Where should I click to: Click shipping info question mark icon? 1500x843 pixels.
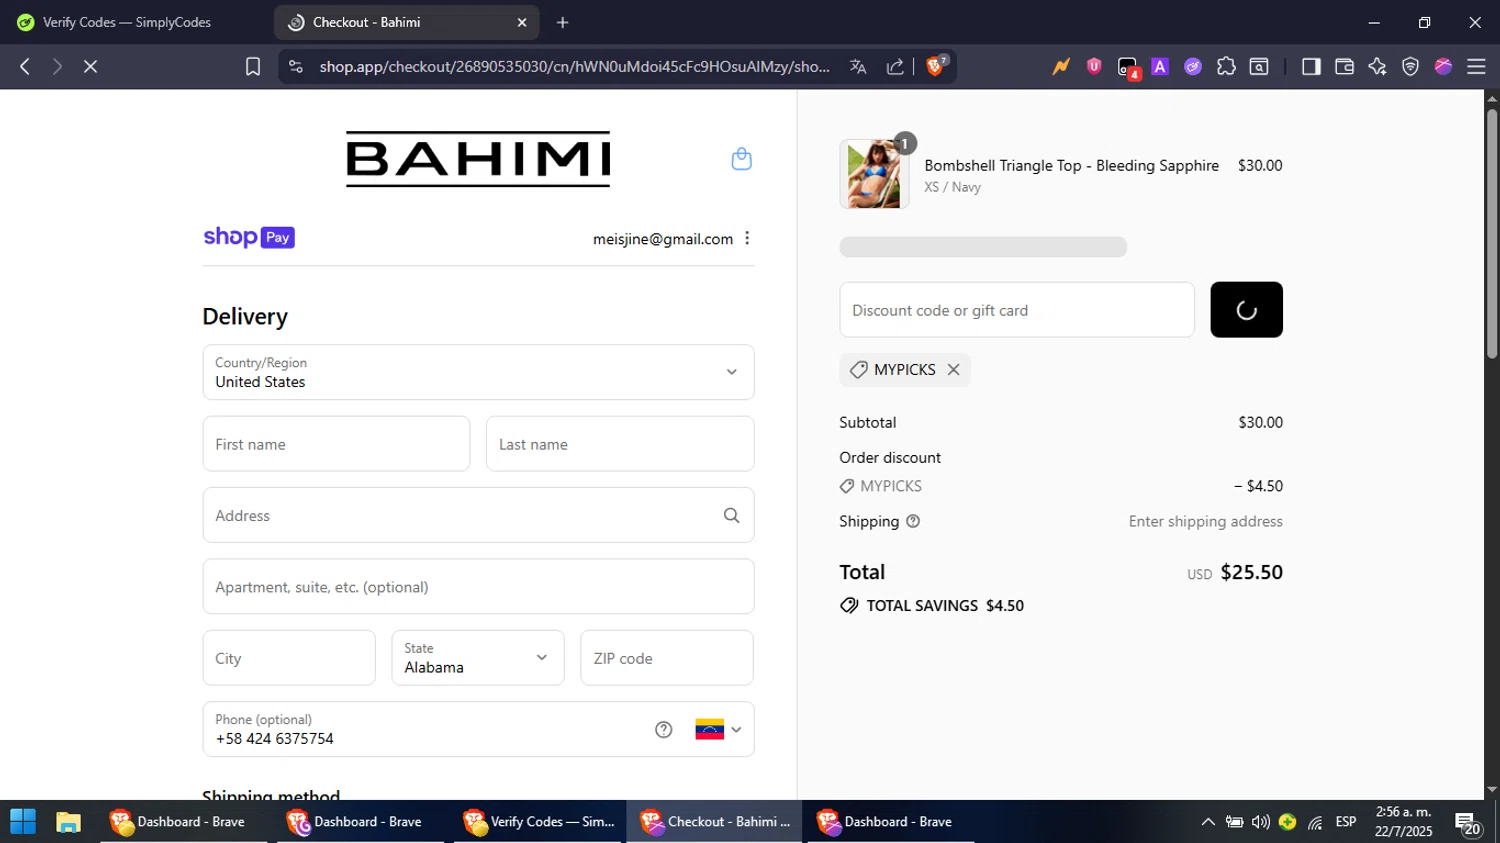913,521
